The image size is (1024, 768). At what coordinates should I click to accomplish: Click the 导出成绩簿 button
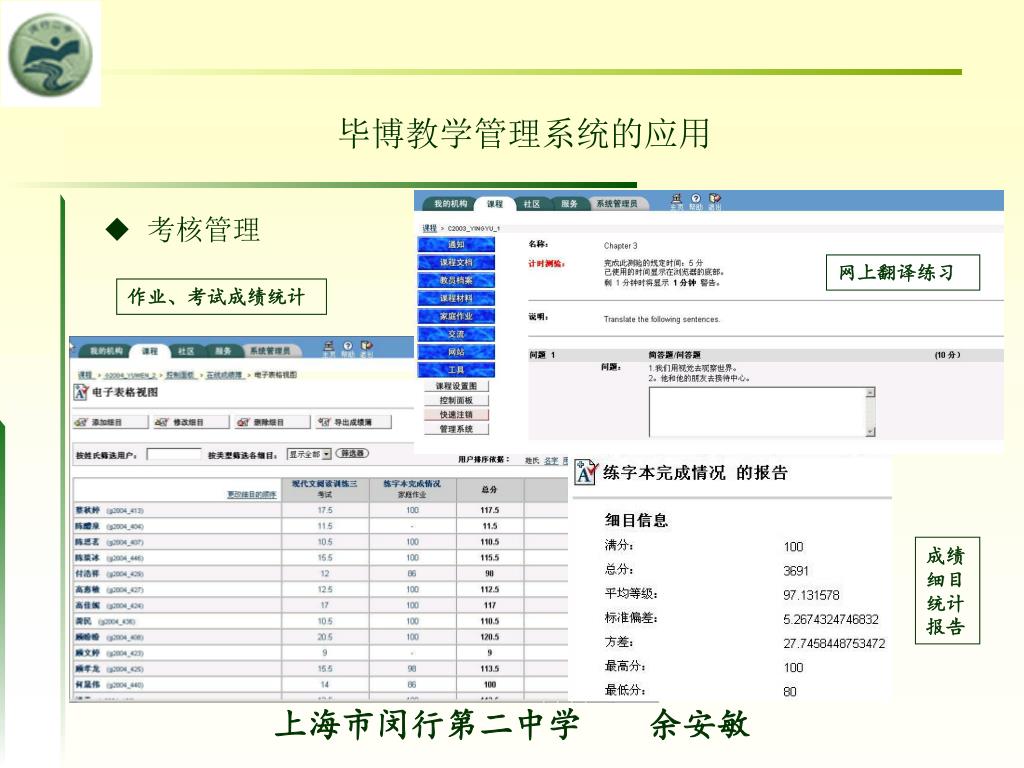coord(353,422)
